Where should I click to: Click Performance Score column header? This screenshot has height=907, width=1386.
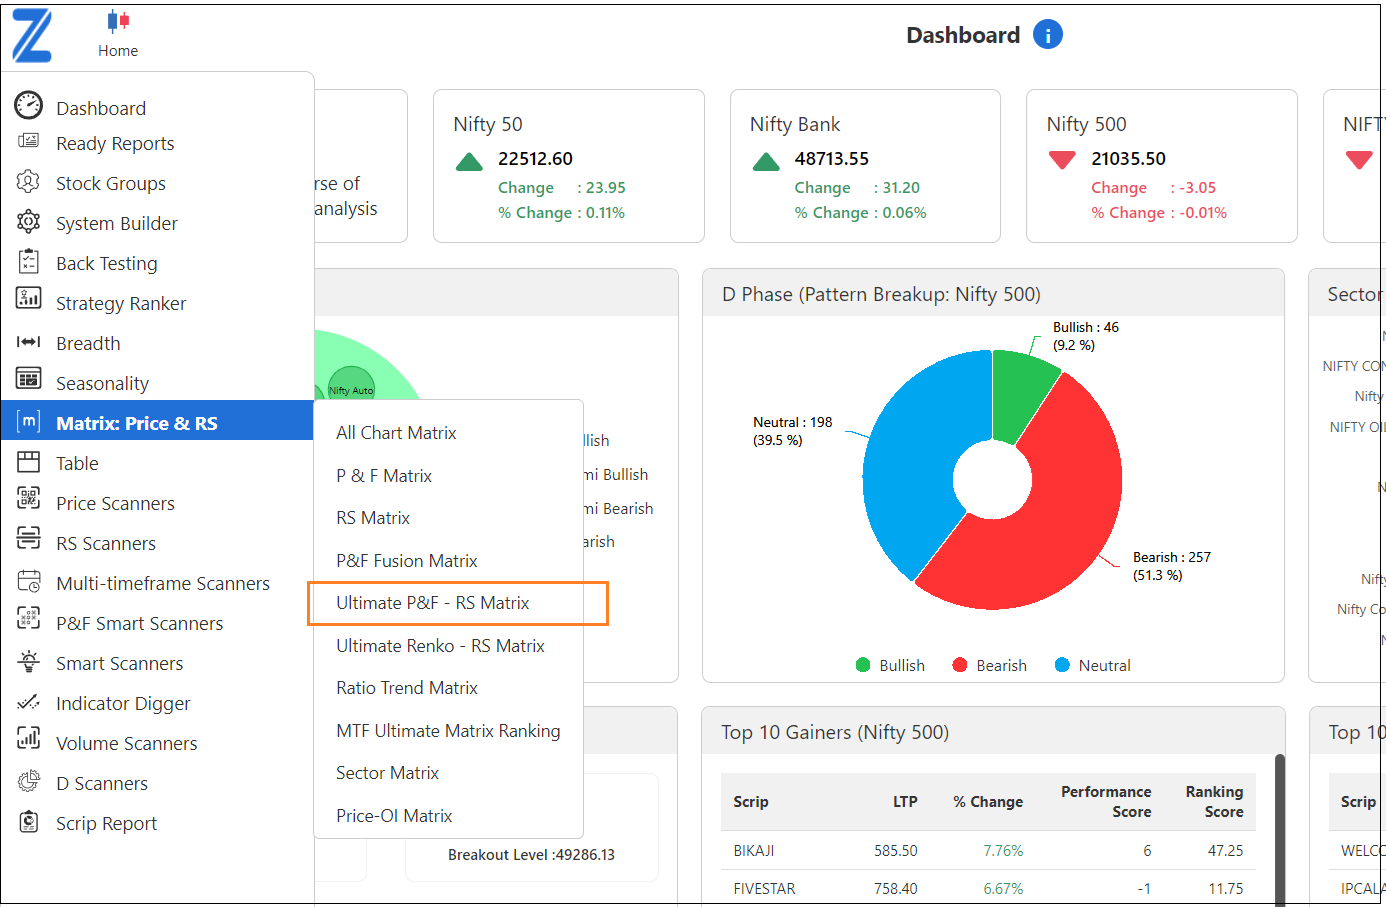(1106, 802)
